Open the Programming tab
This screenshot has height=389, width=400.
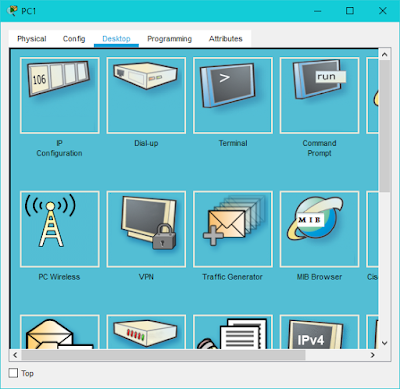(x=170, y=39)
